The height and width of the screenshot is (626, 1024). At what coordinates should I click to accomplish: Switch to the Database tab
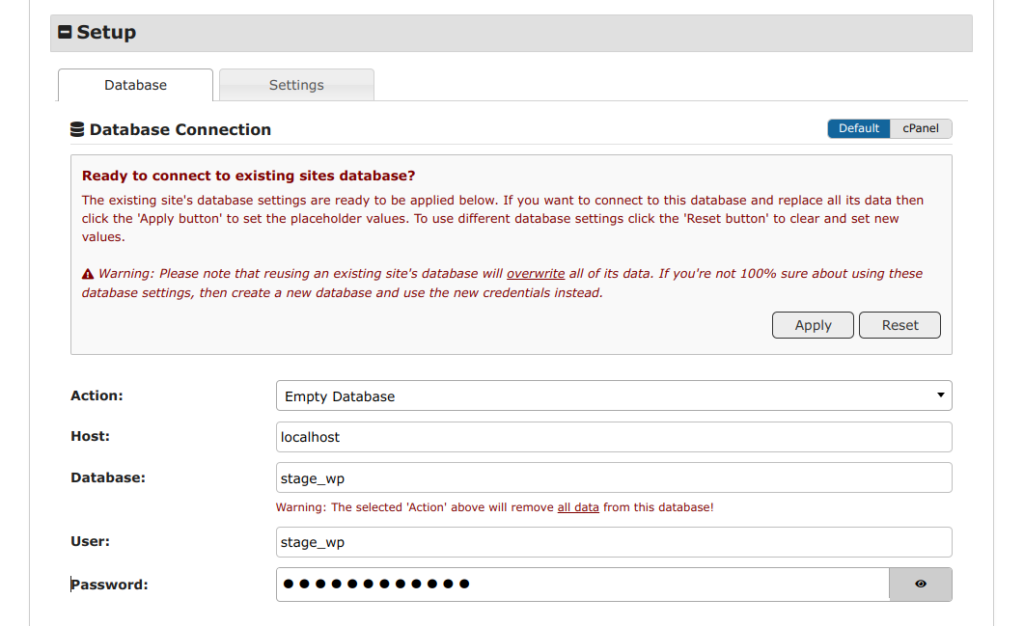pos(135,85)
